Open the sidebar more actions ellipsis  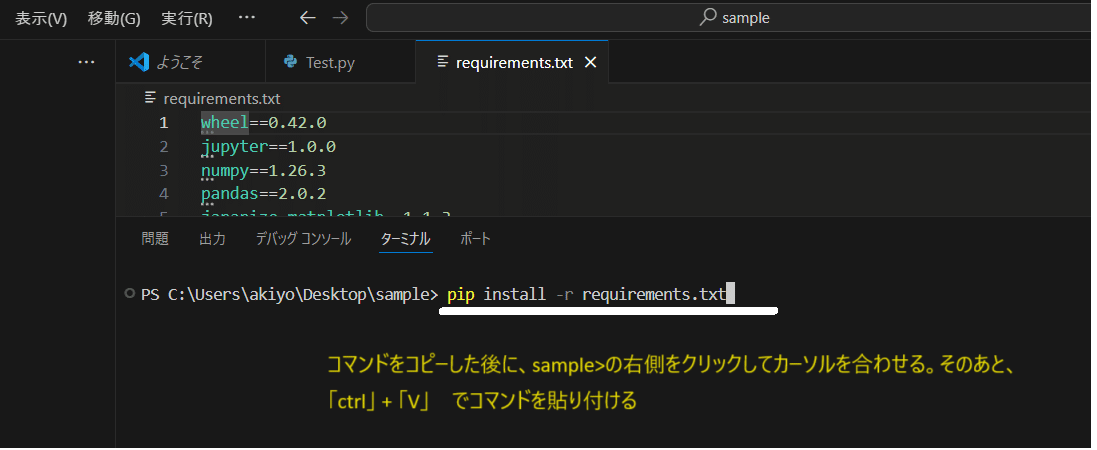click(86, 62)
